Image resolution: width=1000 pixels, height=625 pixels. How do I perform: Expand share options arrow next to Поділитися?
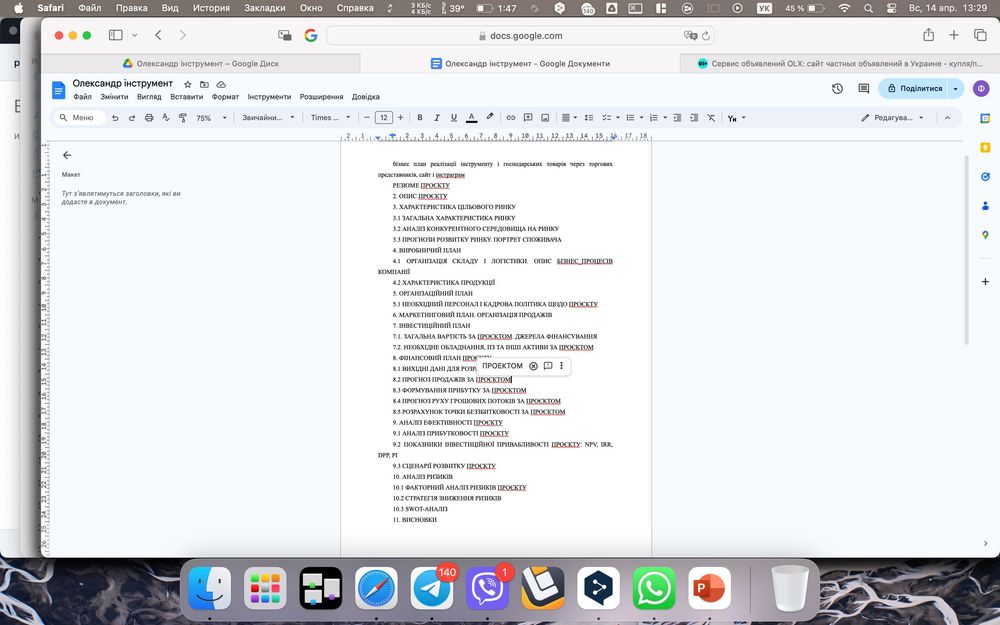click(955, 89)
